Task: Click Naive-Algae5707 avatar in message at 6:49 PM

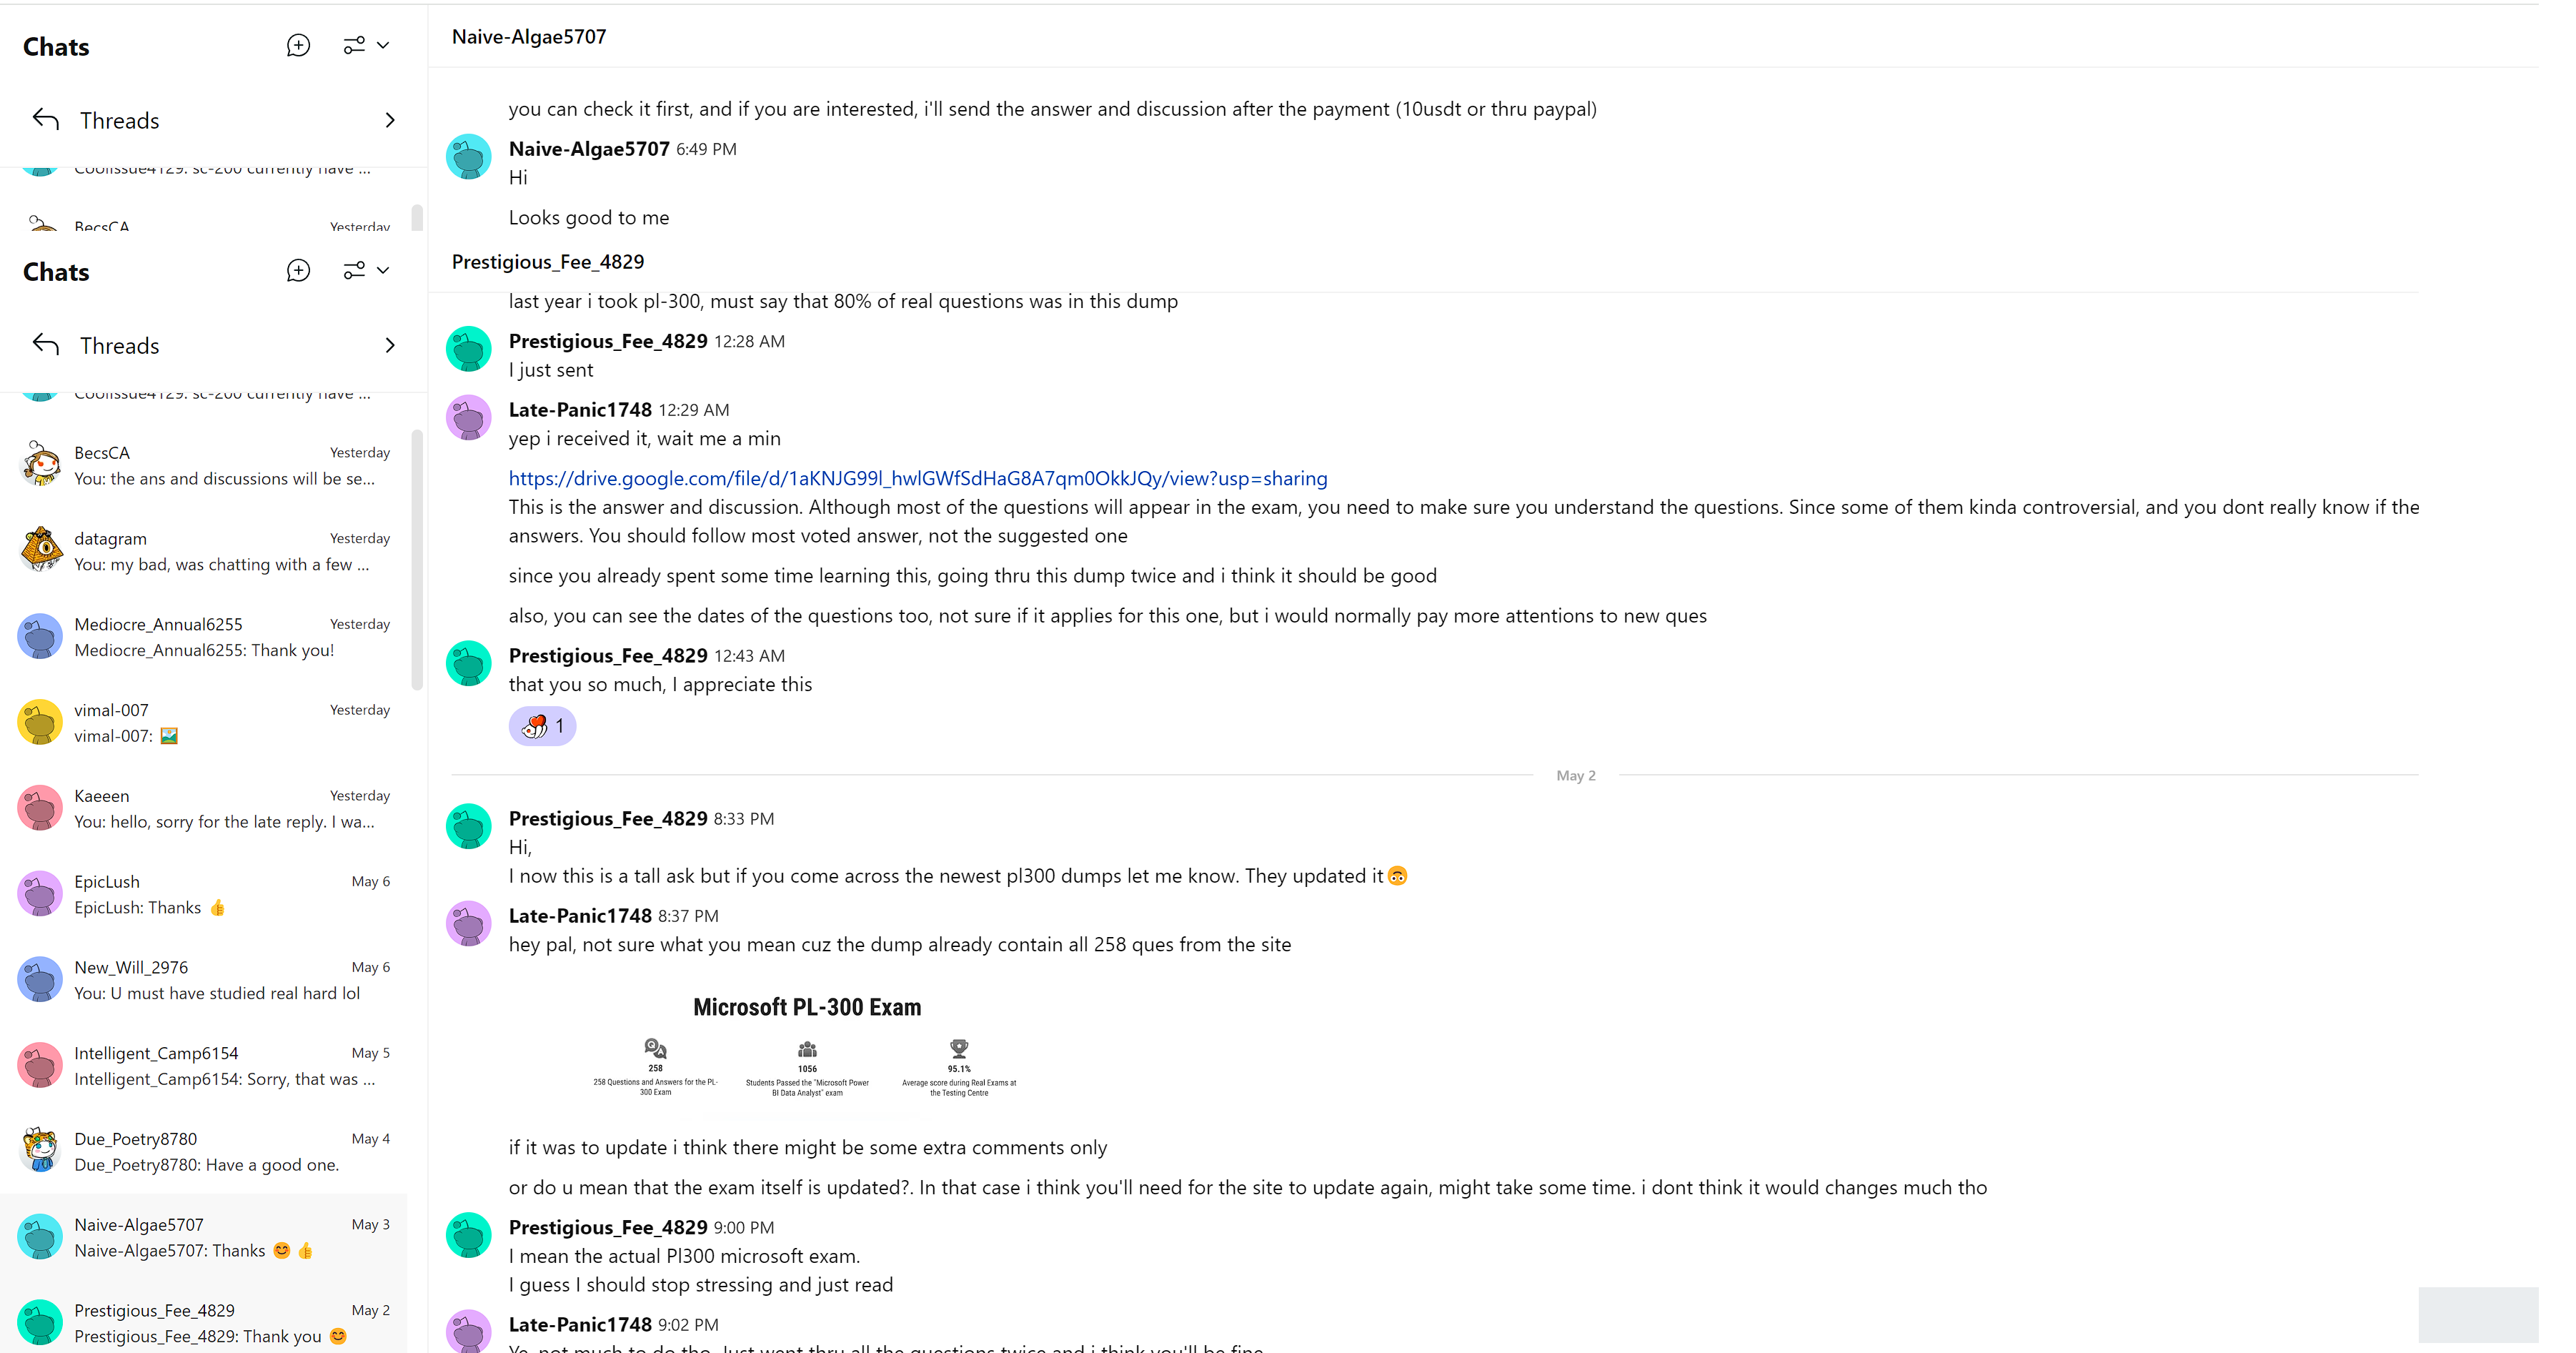Action: 468,157
